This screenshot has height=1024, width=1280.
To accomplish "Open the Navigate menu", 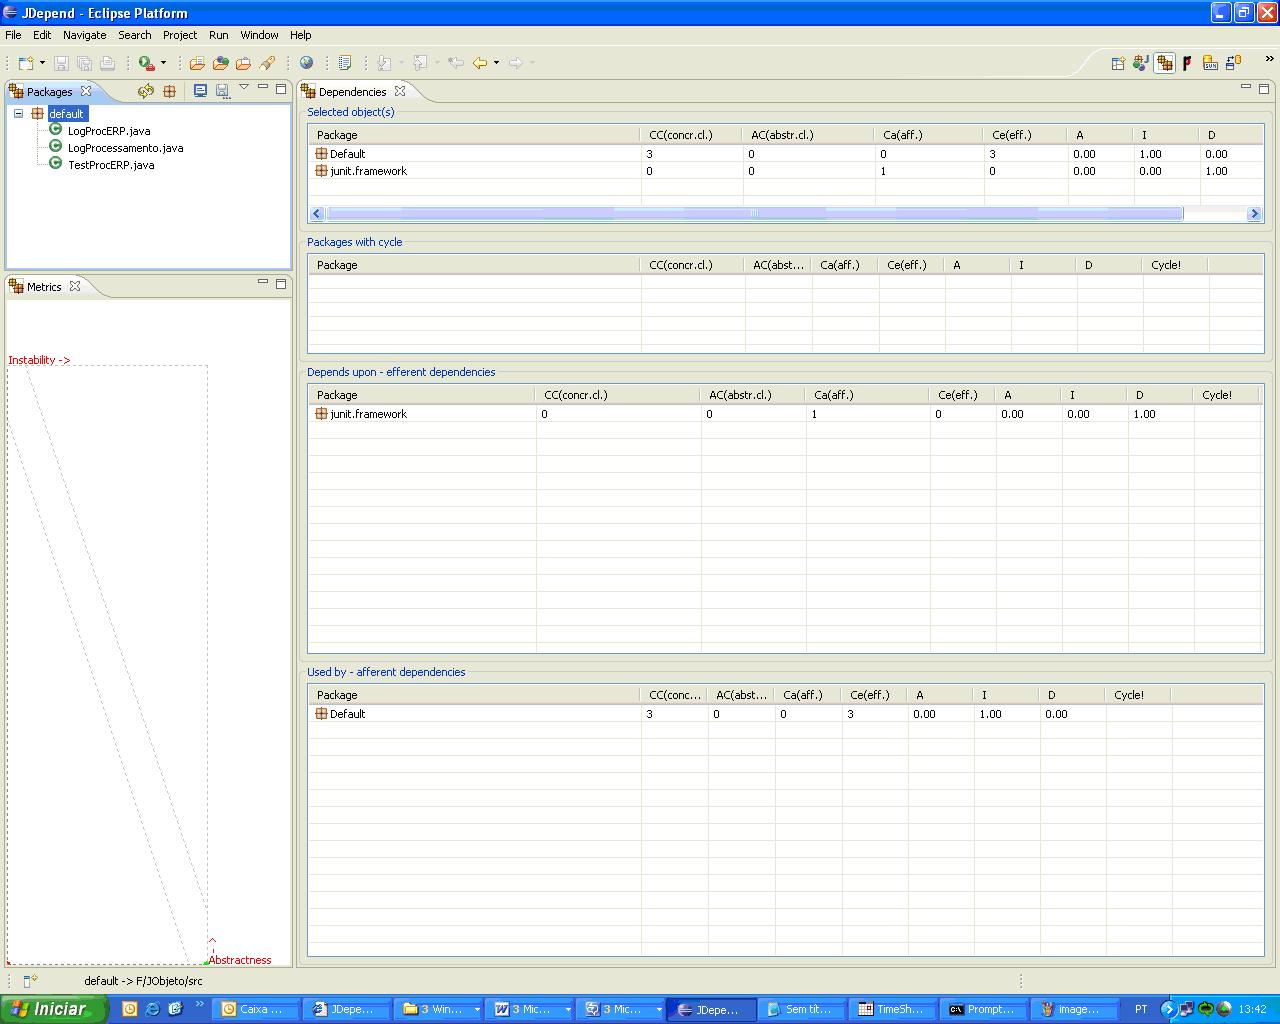I will click(x=84, y=35).
